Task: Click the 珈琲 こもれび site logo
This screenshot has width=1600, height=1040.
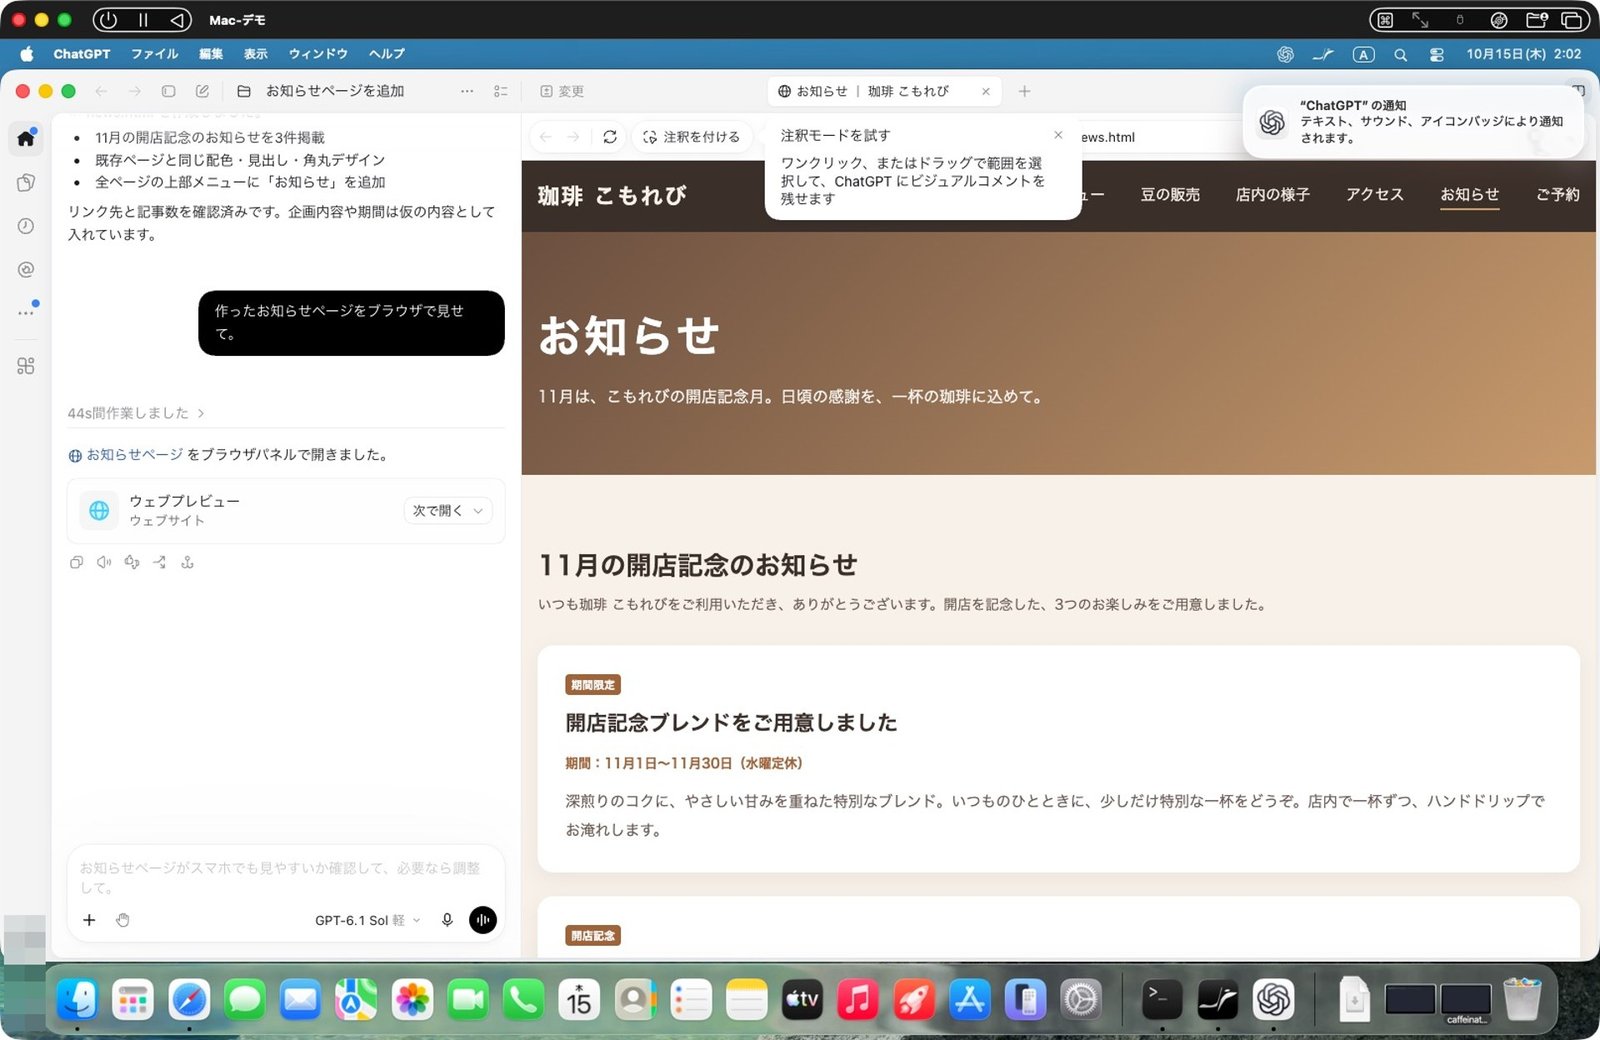Action: 612,196
